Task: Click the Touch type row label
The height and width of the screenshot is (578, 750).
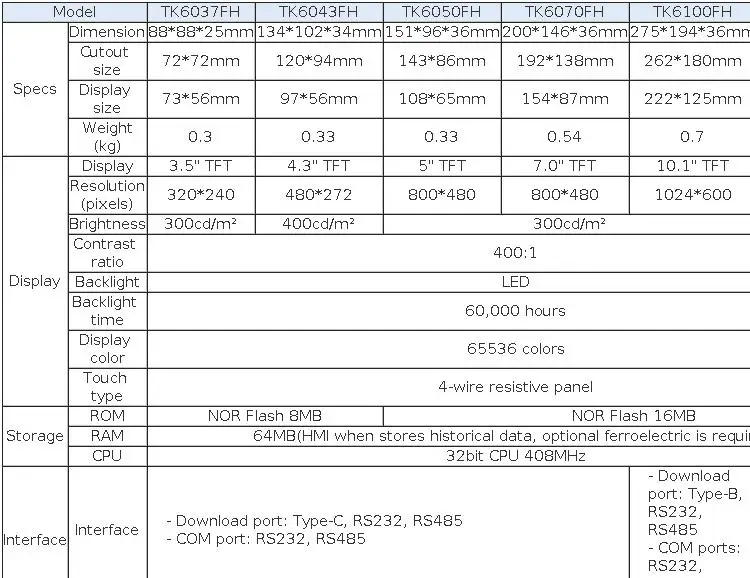Action: point(105,387)
